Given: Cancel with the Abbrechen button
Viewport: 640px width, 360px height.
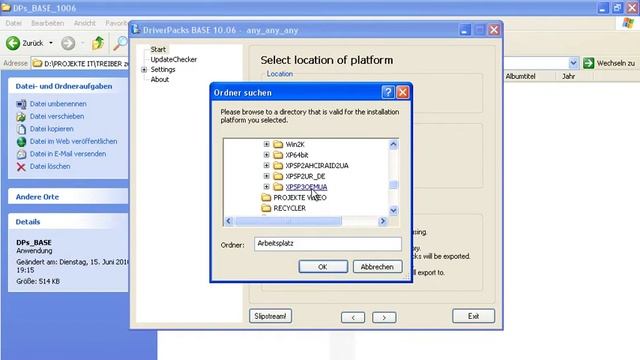Looking at the screenshot, I should point(377,267).
